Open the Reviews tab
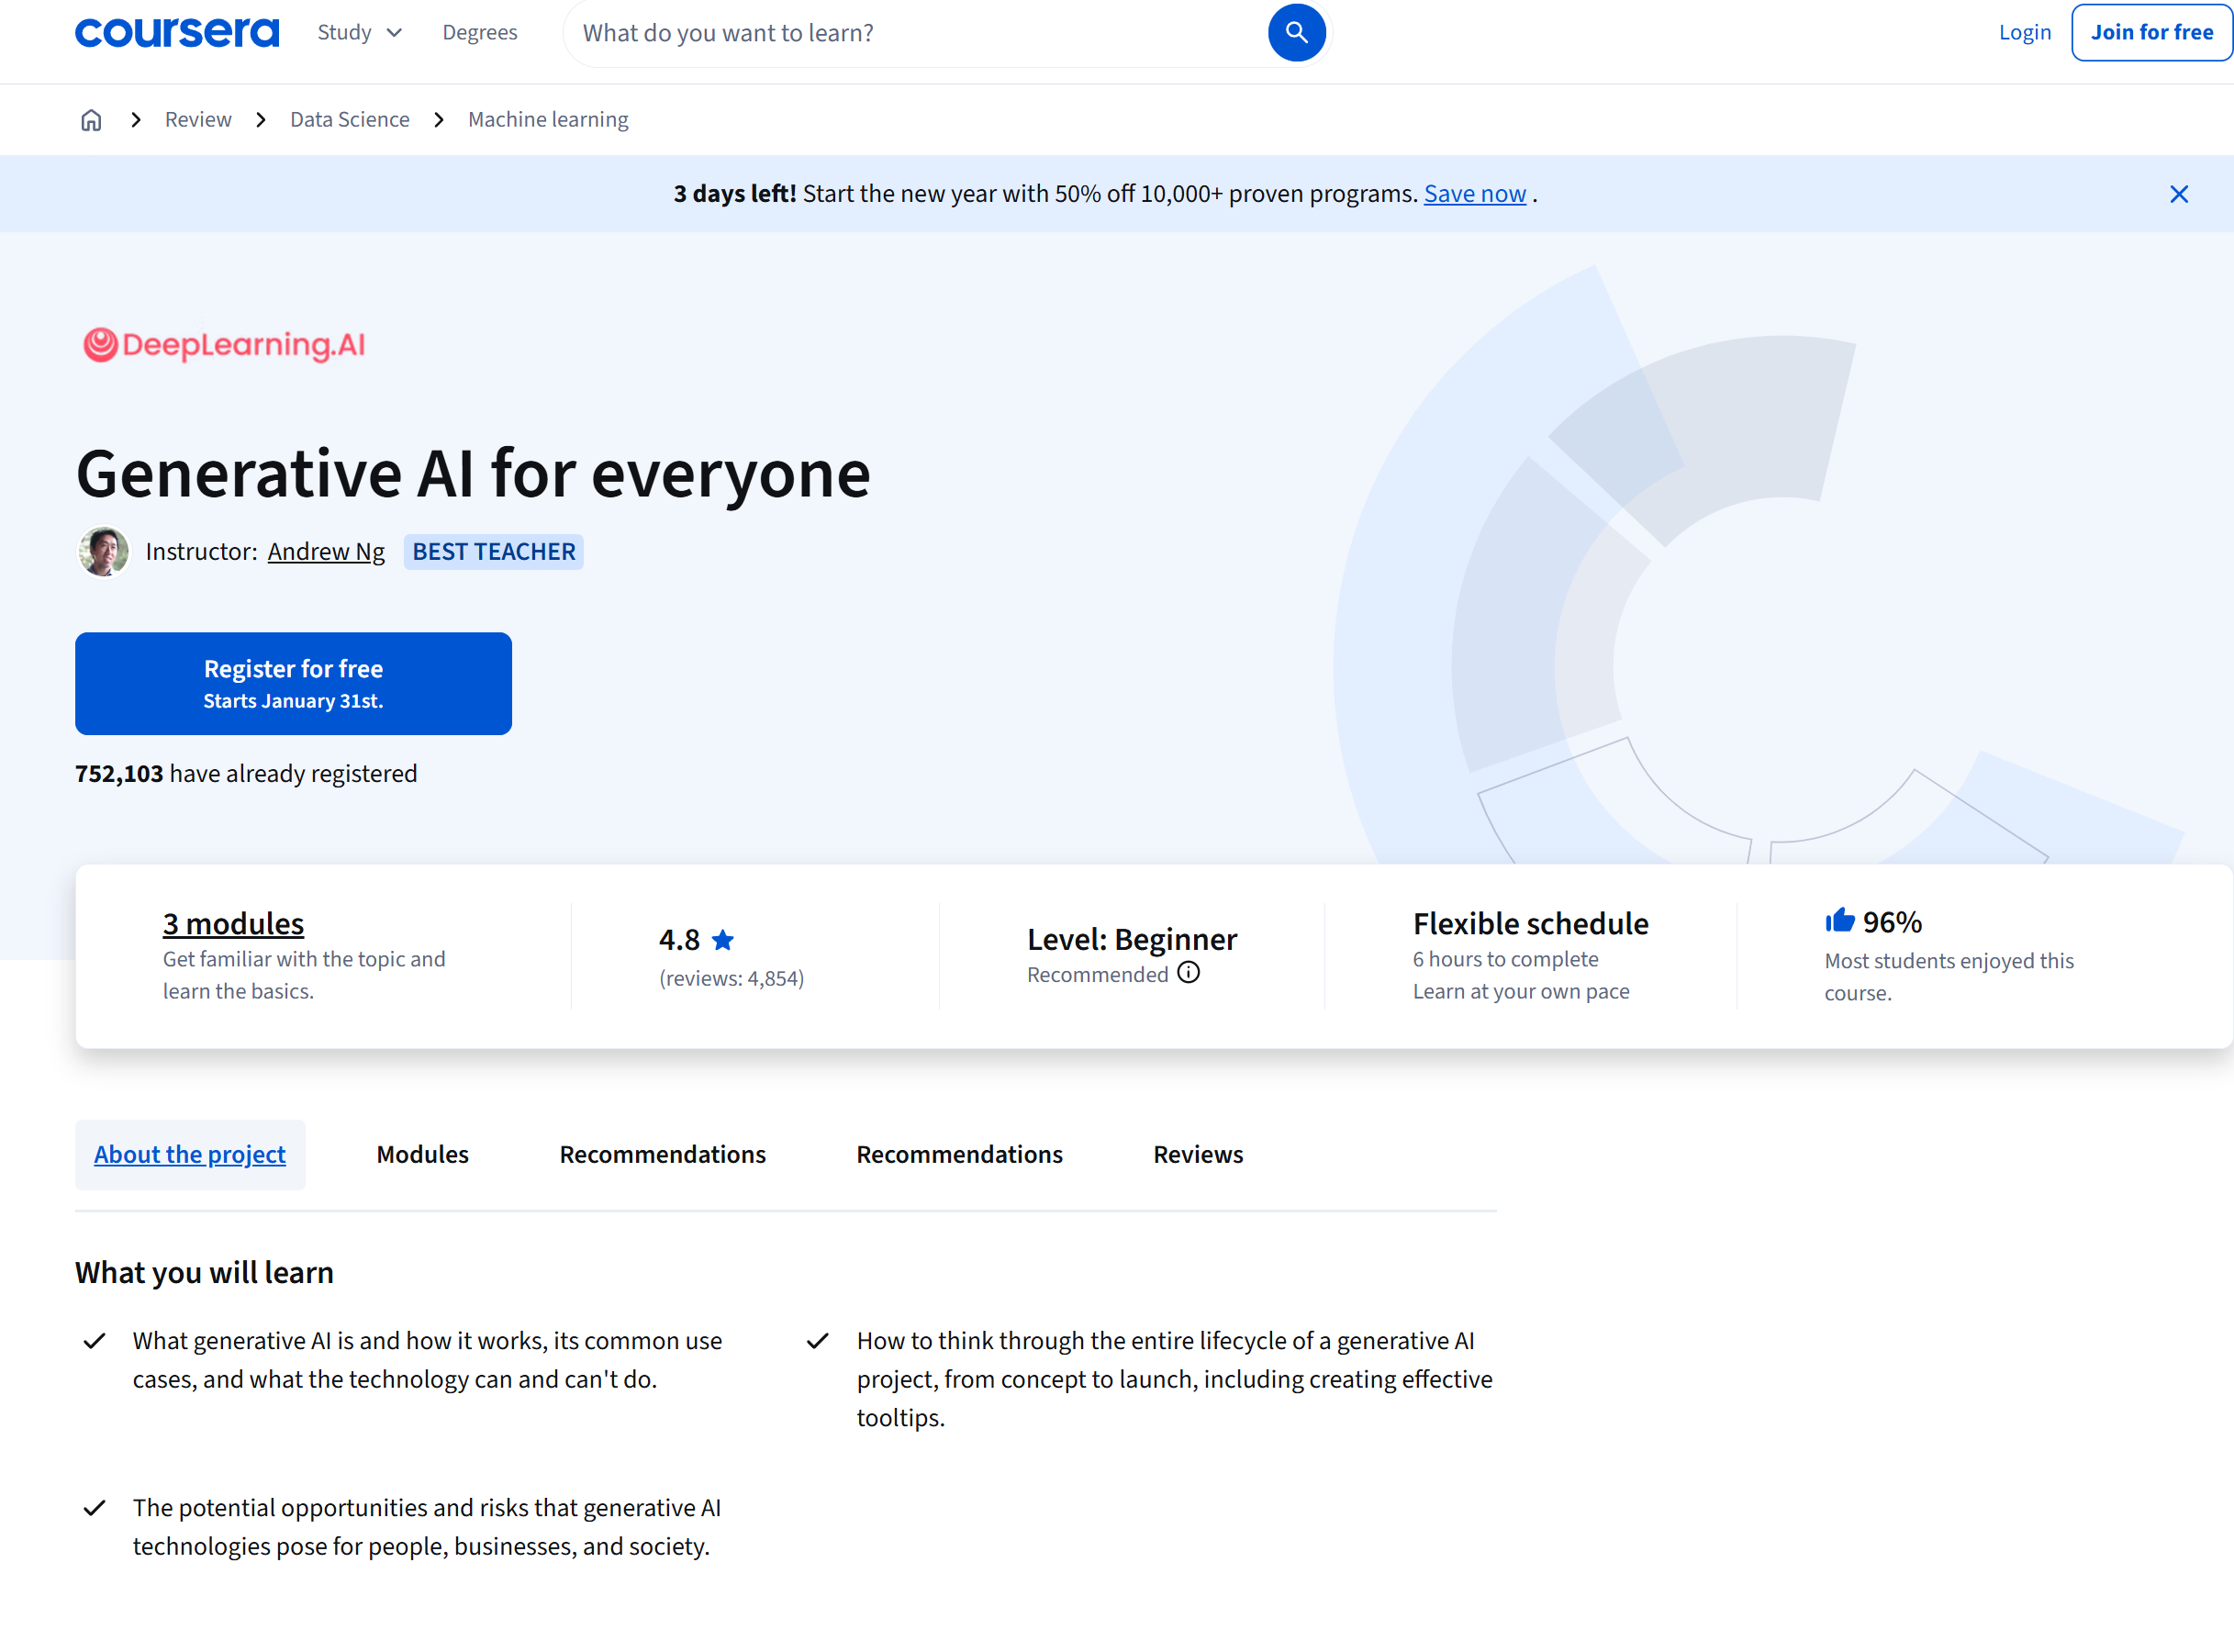This screenshot has height=1652, width=2234. (1198, 1155)
